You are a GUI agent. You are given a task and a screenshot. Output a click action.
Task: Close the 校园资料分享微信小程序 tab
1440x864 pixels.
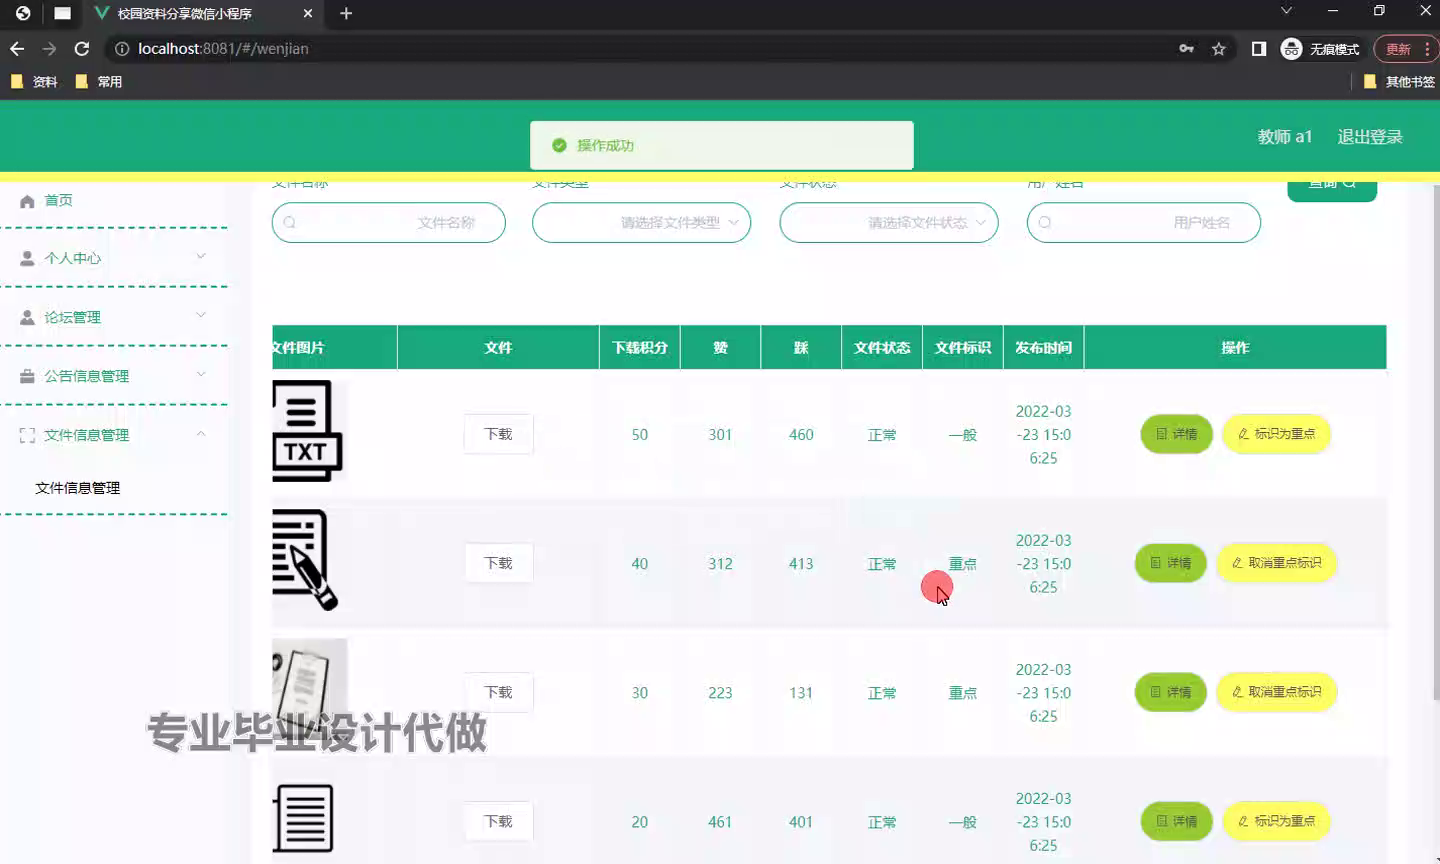click(x=308, y=13)
